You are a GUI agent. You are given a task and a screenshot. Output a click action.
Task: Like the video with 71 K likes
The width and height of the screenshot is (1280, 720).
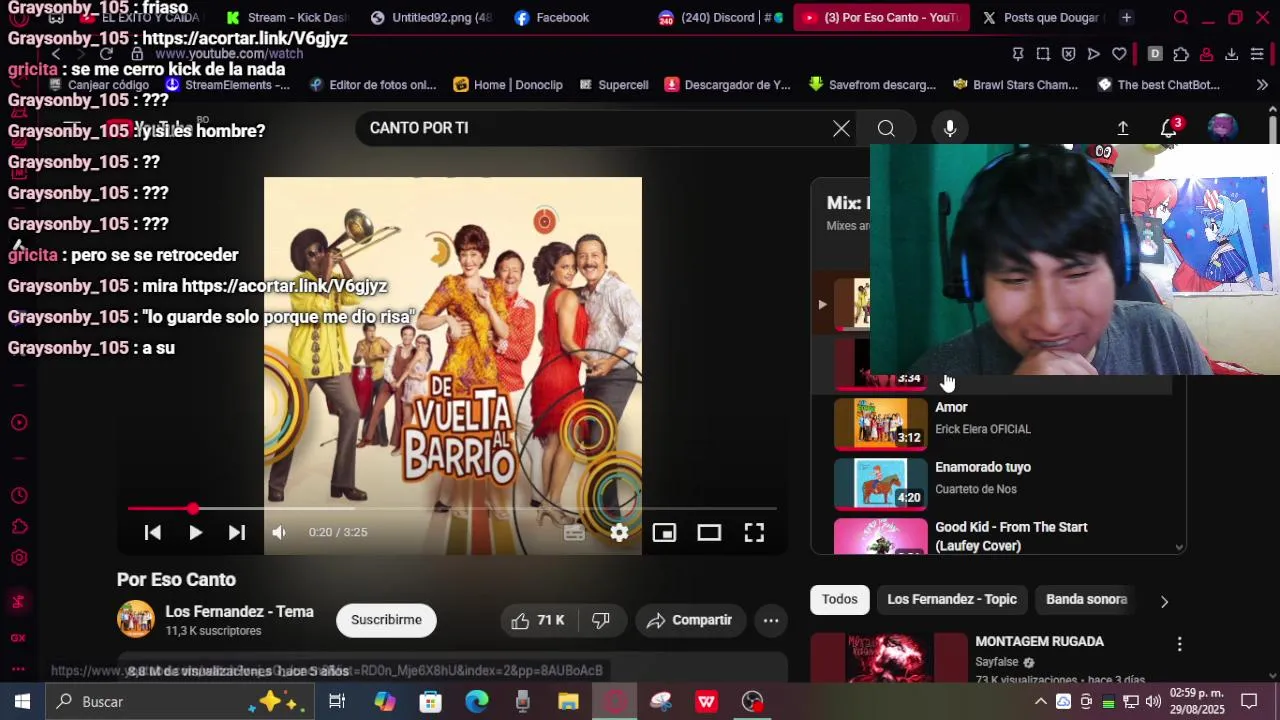pyautogui.click(x=537, y=621)
